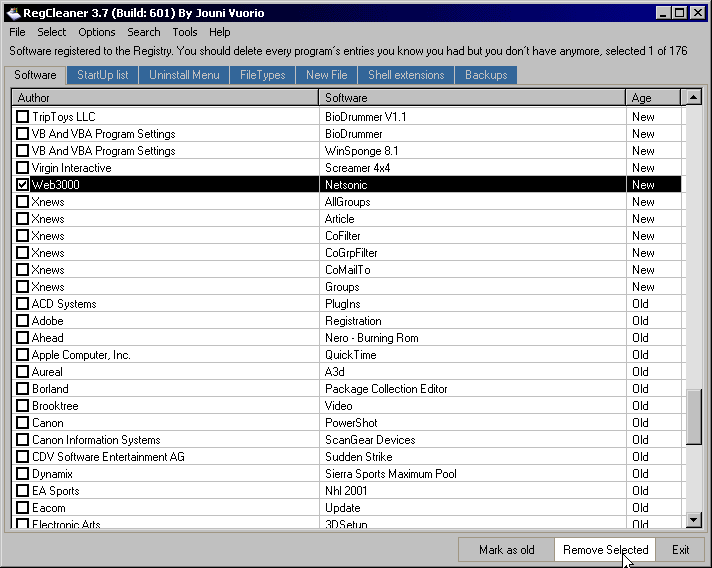
Task: Switch to the Backups tab
Action: pyautogui.click(x=486, y=75)
